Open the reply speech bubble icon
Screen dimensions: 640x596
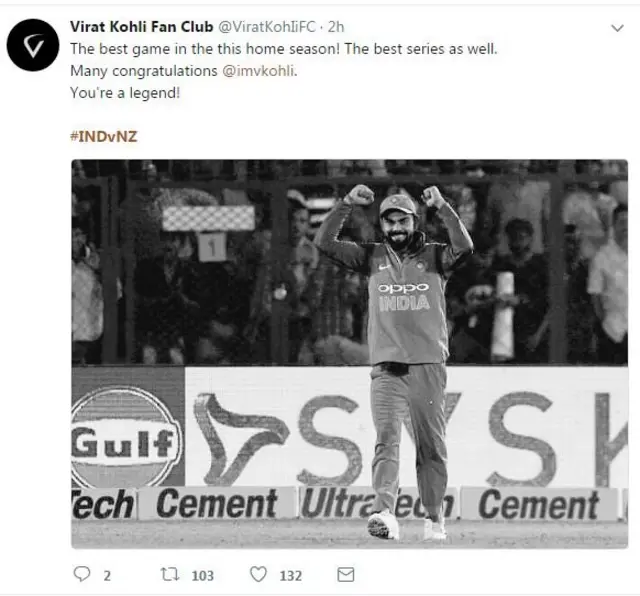[x=82, y=574]
